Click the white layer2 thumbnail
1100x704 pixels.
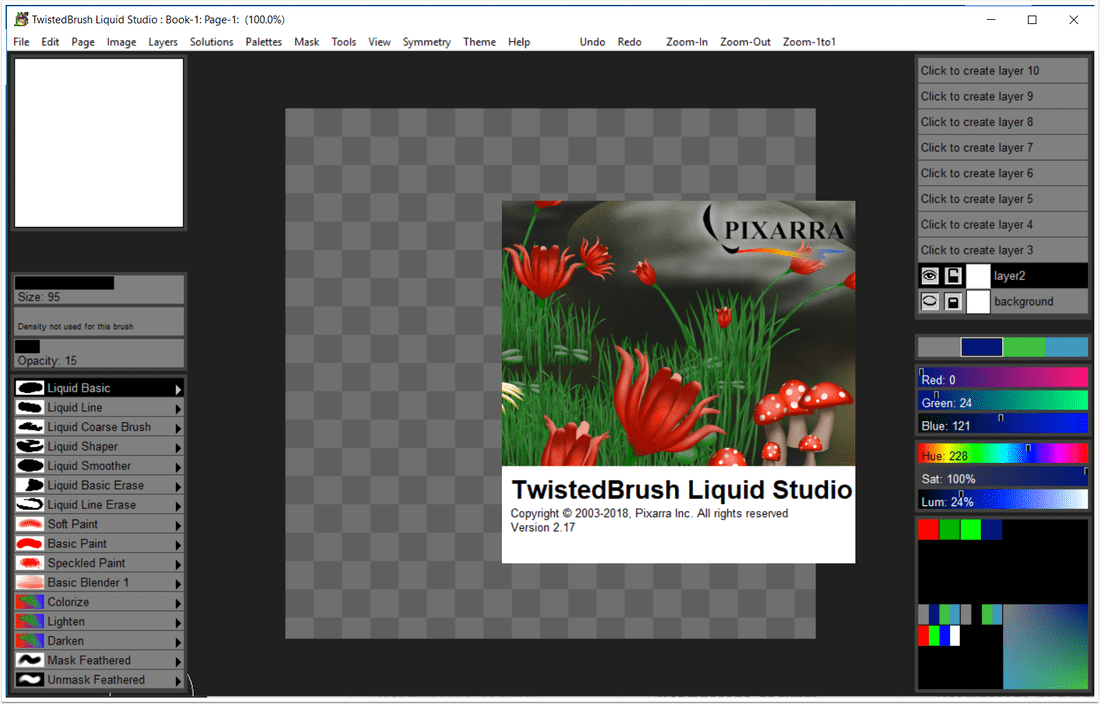[978, 276]
